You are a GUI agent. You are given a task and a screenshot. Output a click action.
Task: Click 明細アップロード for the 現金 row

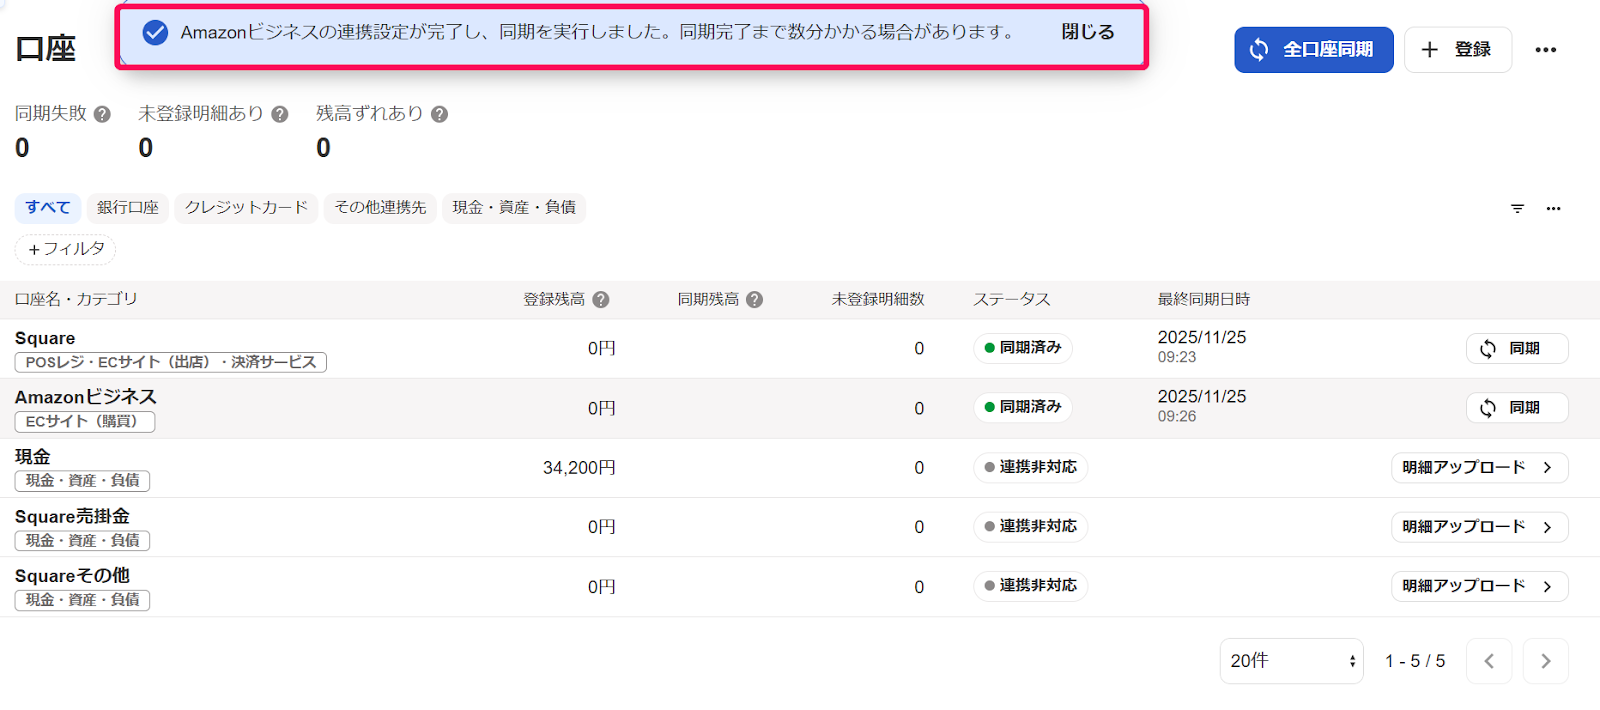pyautogui.click(x=1479, y=467)
